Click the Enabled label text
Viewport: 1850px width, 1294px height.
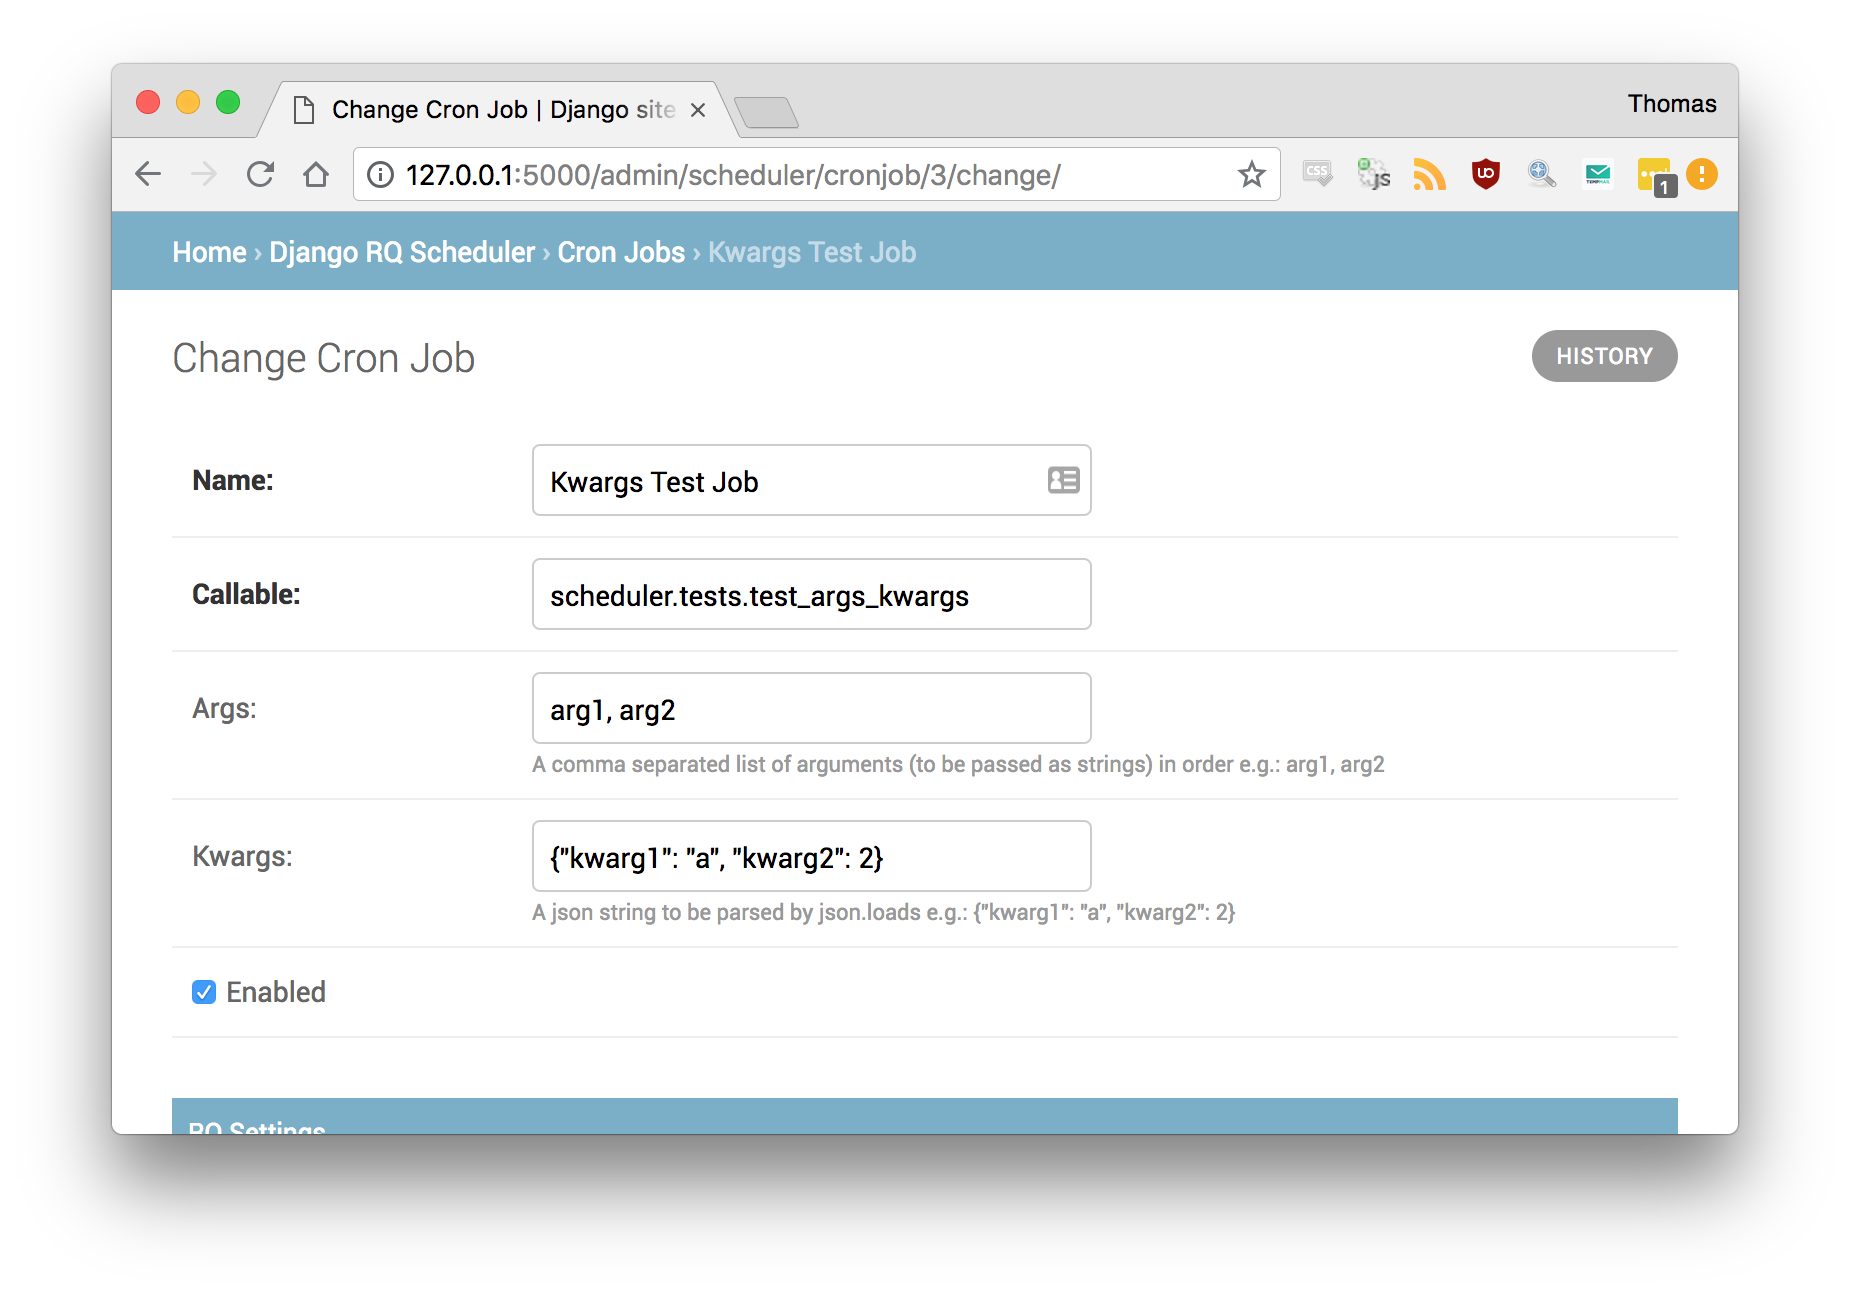[x=276, y=992]
